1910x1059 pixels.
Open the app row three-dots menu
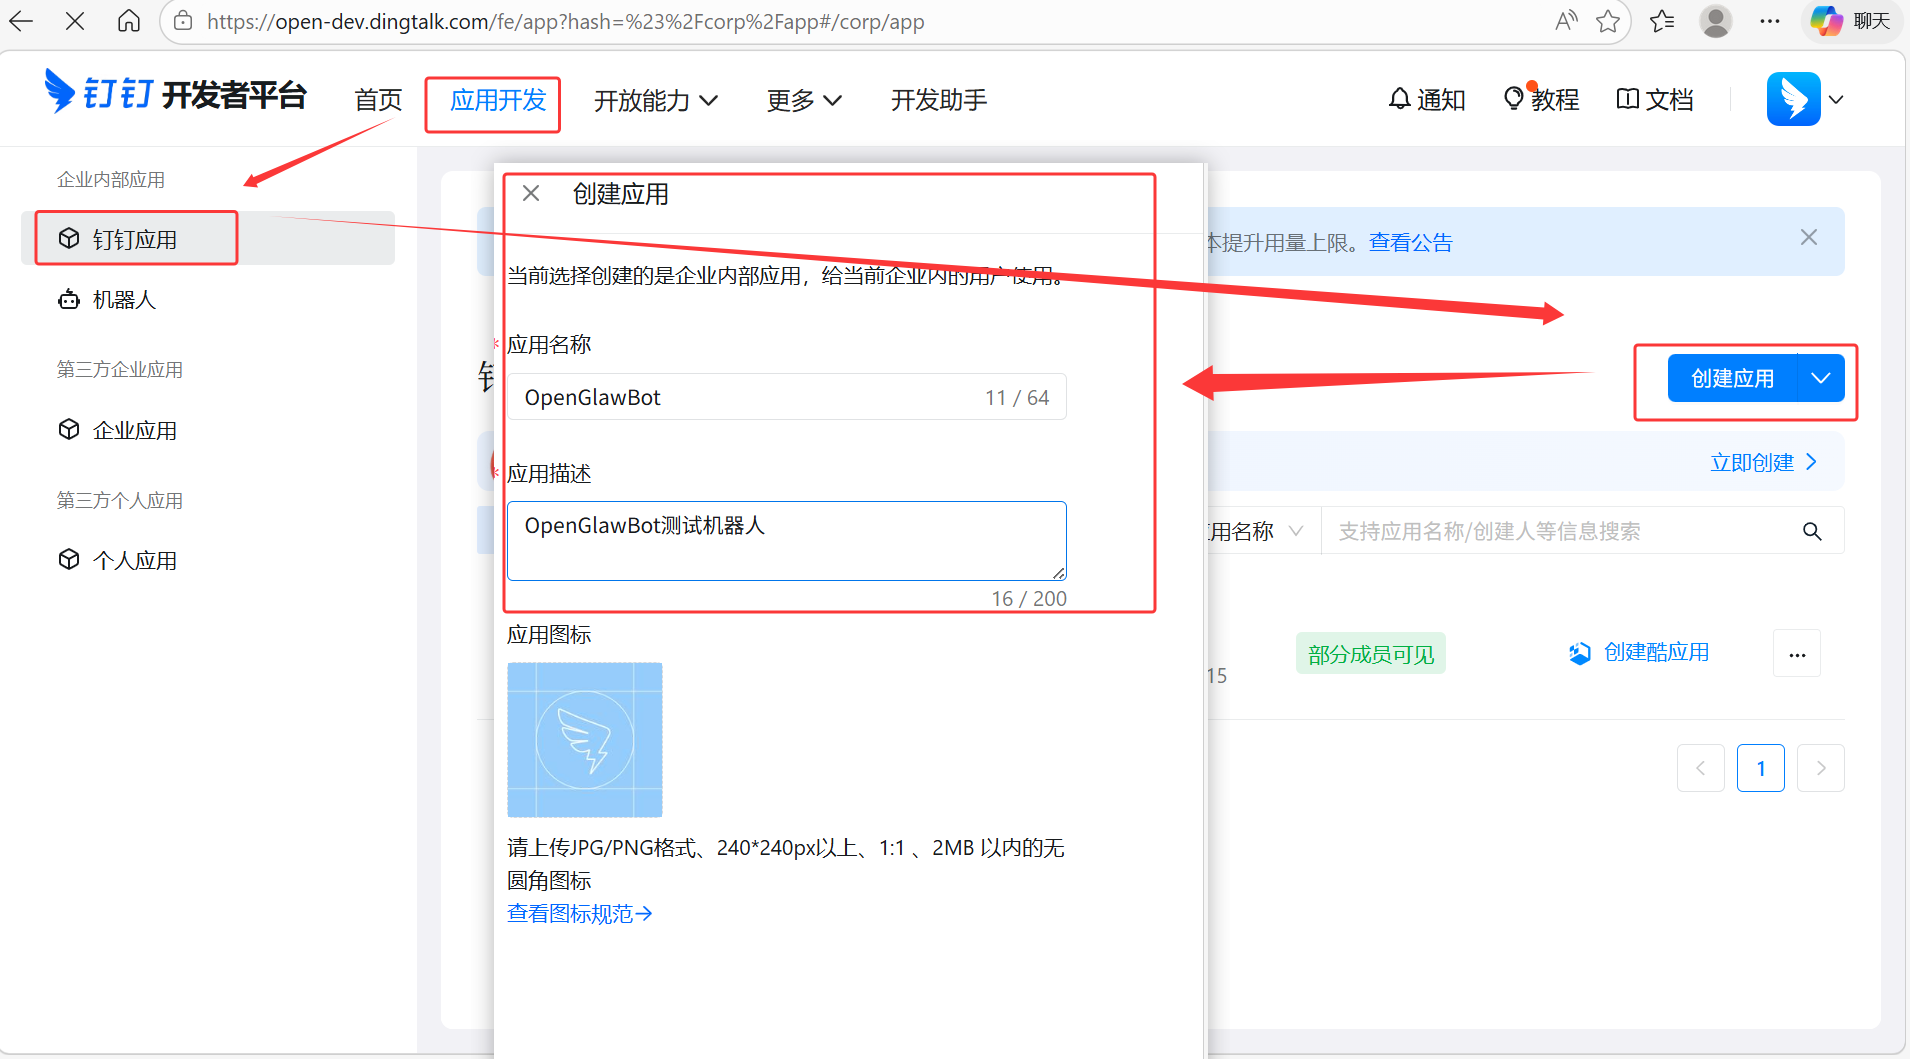[x=1797, y=654]
